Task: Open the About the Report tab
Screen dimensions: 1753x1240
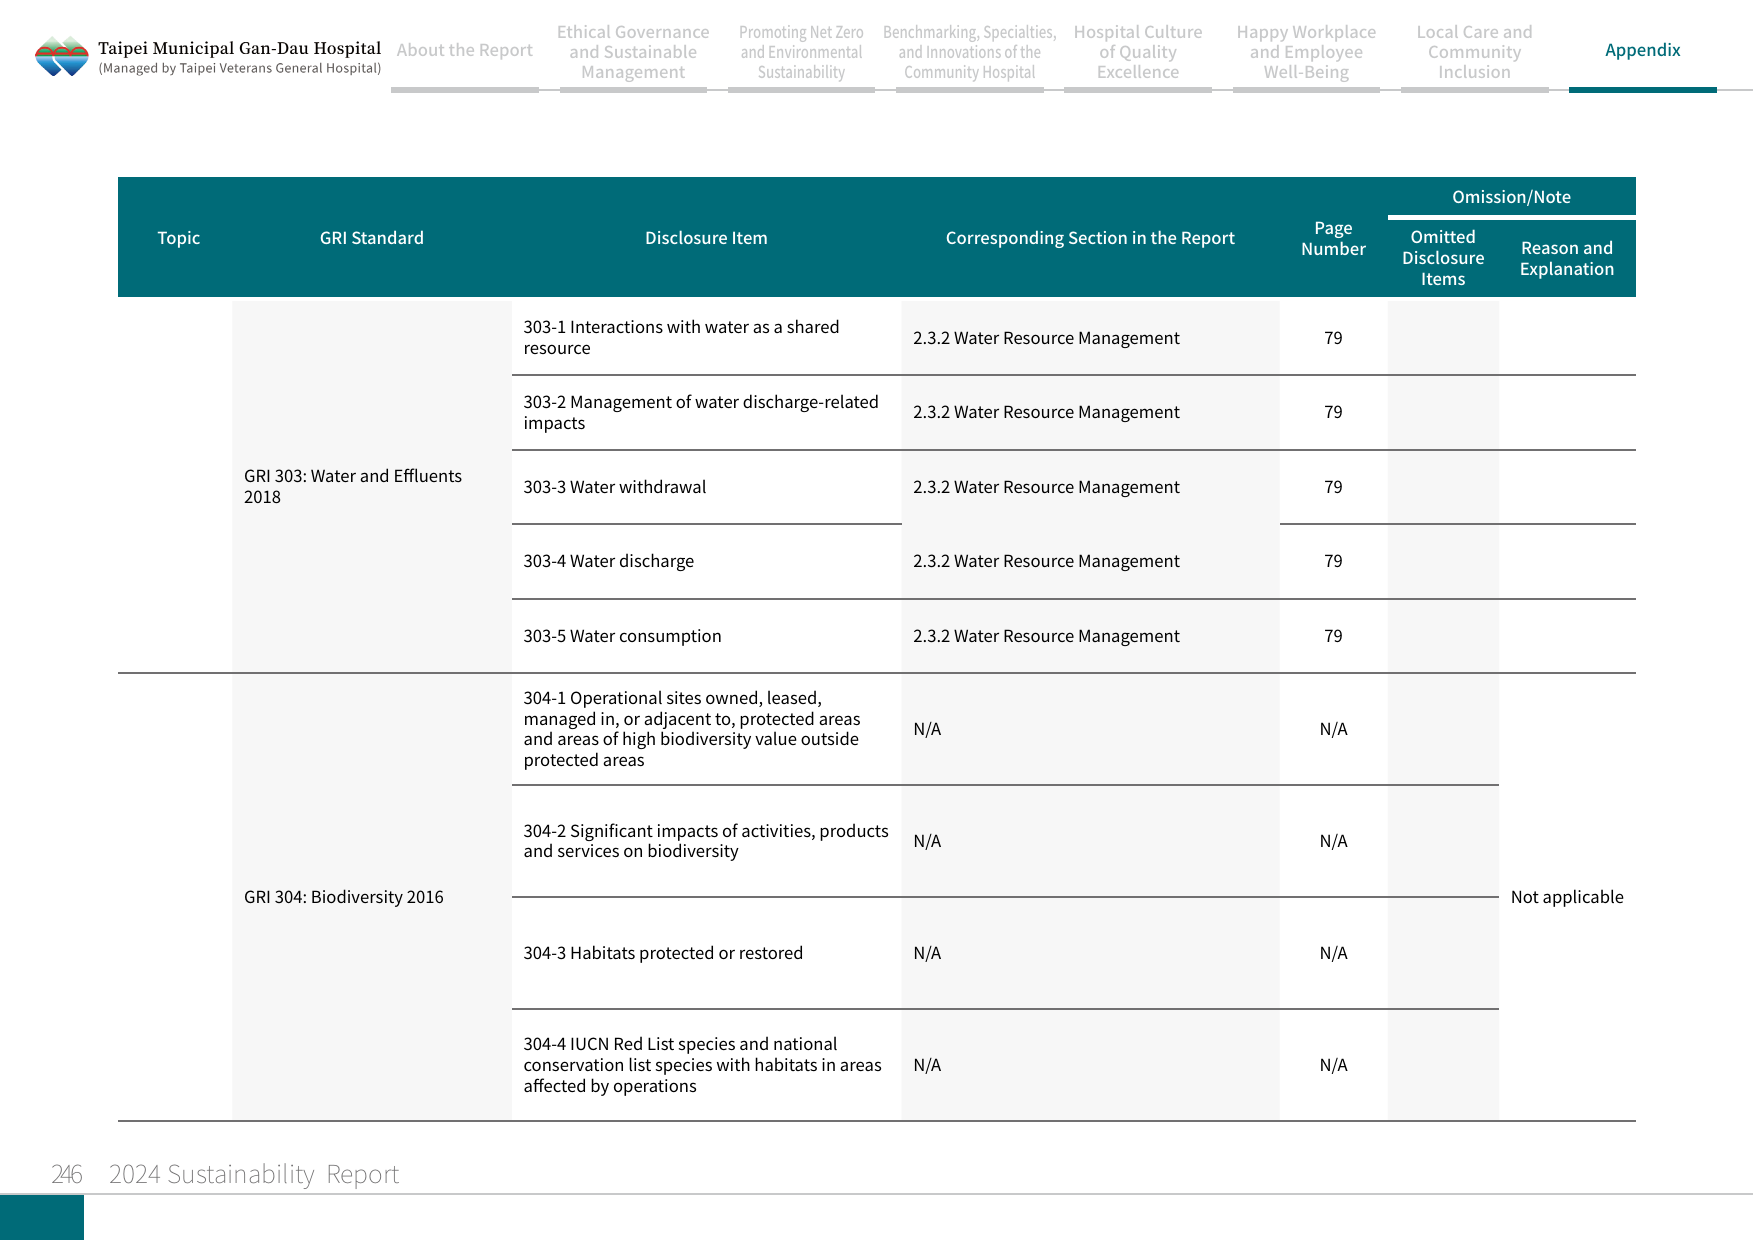Action: click(x=464, y=50)
